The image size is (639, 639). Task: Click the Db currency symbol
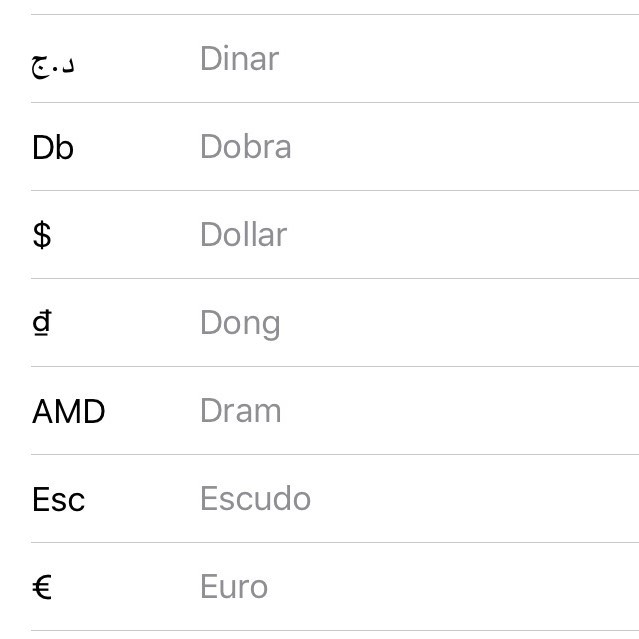[x=53, y=147]
